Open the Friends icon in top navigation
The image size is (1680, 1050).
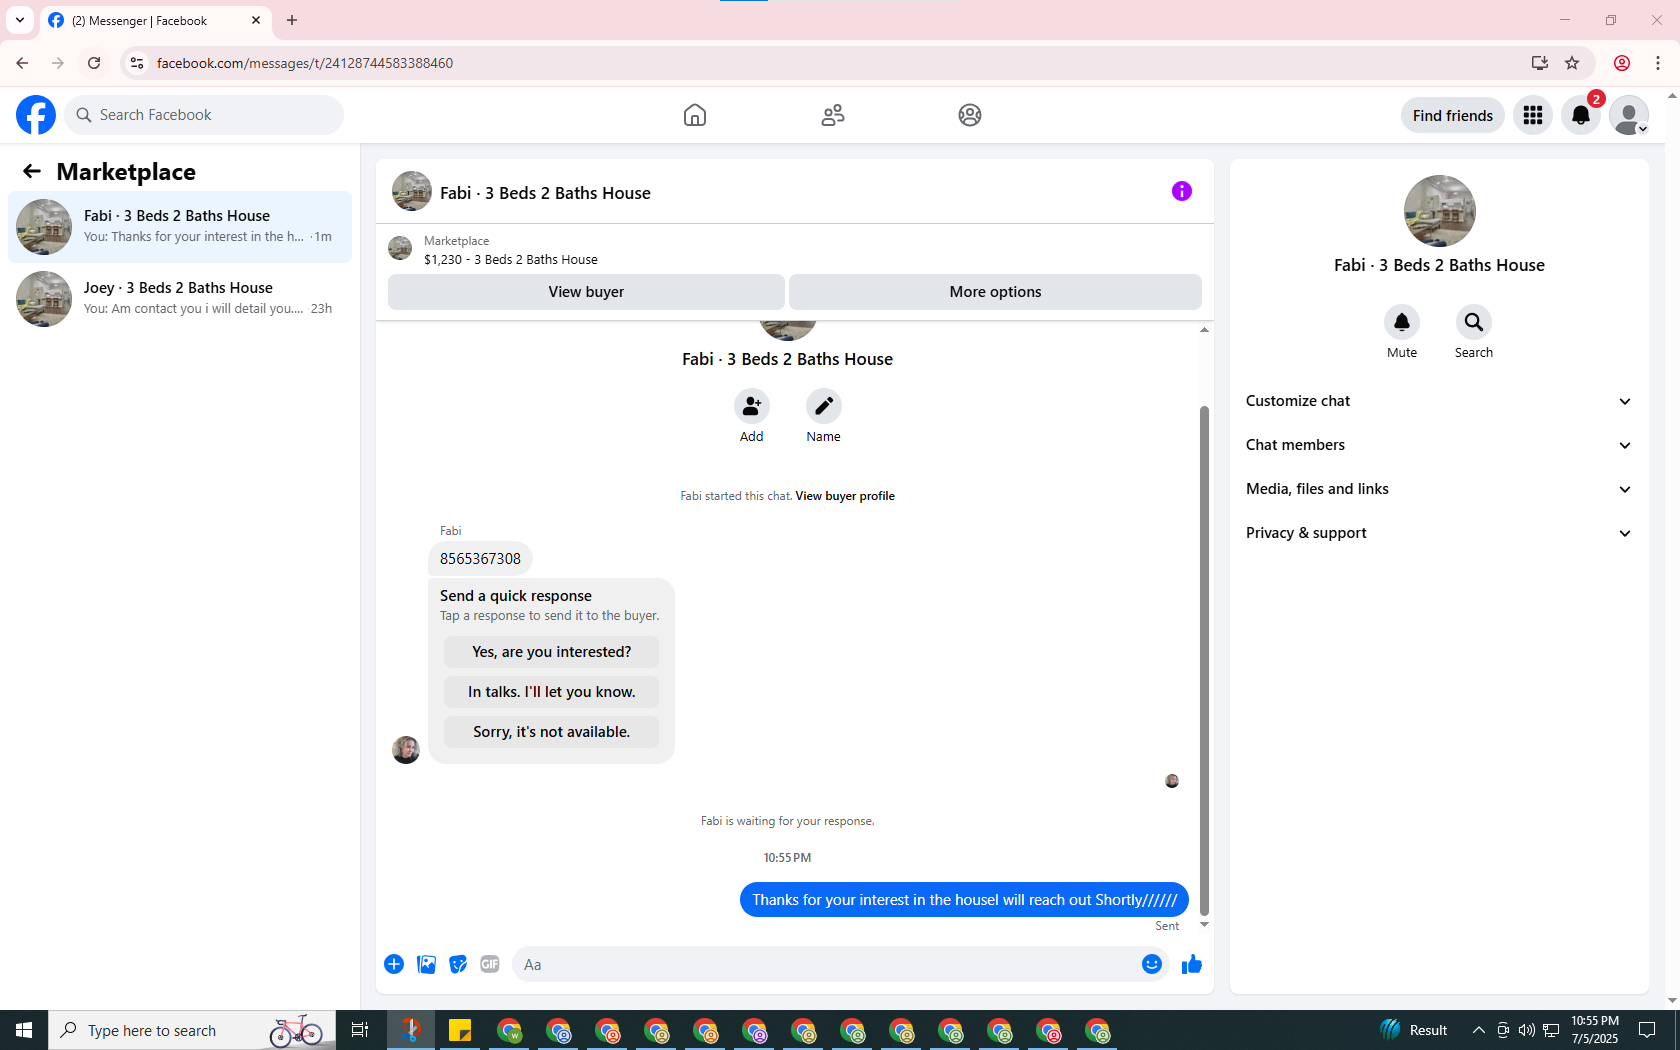(833, 115)
